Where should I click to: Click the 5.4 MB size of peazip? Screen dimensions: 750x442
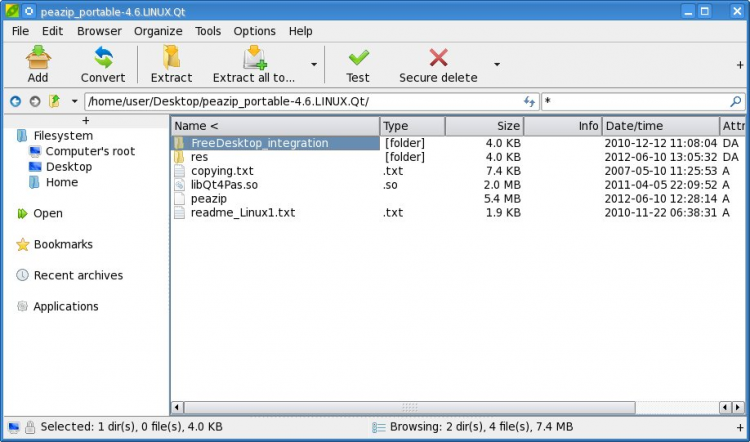[x=502, y=199]
